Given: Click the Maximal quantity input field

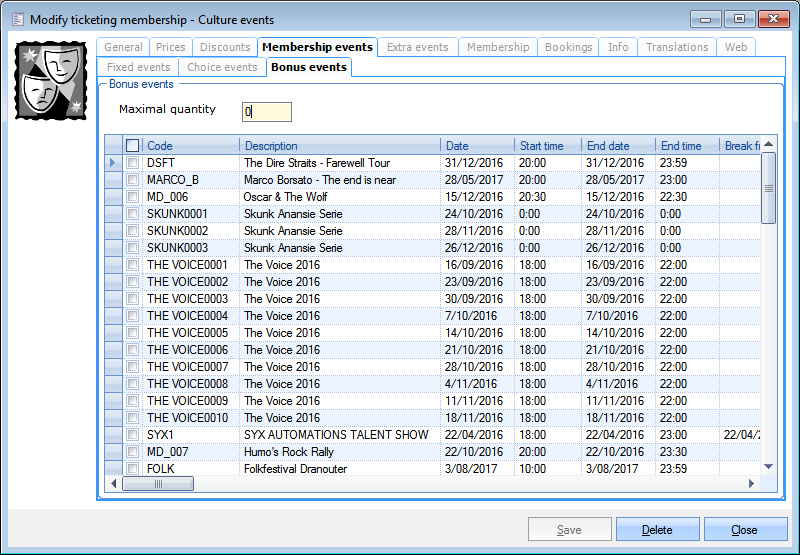Looking at the screenshot, I should click(267, 112).
